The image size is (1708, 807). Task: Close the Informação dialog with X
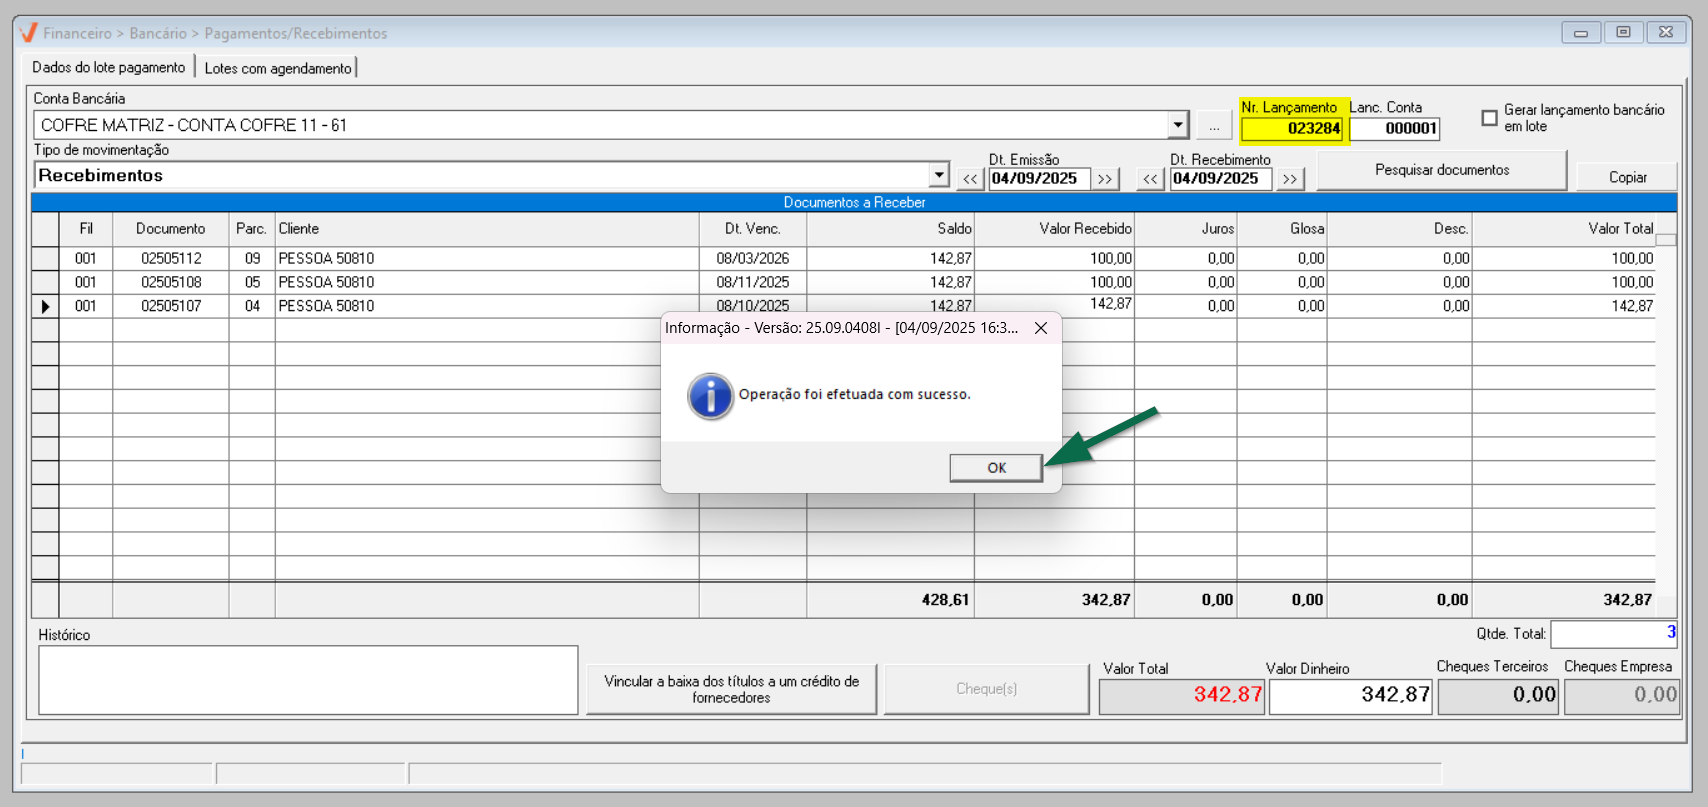[1041, 328]
